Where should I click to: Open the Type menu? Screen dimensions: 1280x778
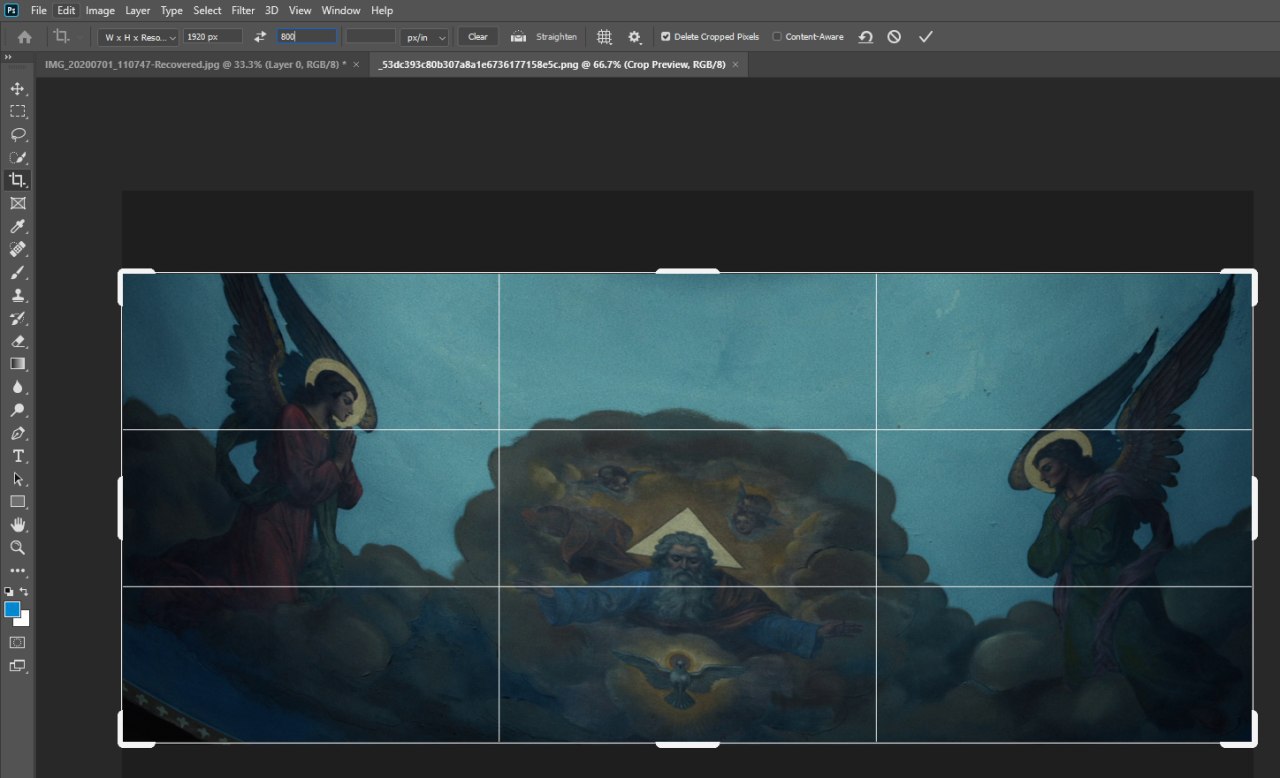(172, 10)
